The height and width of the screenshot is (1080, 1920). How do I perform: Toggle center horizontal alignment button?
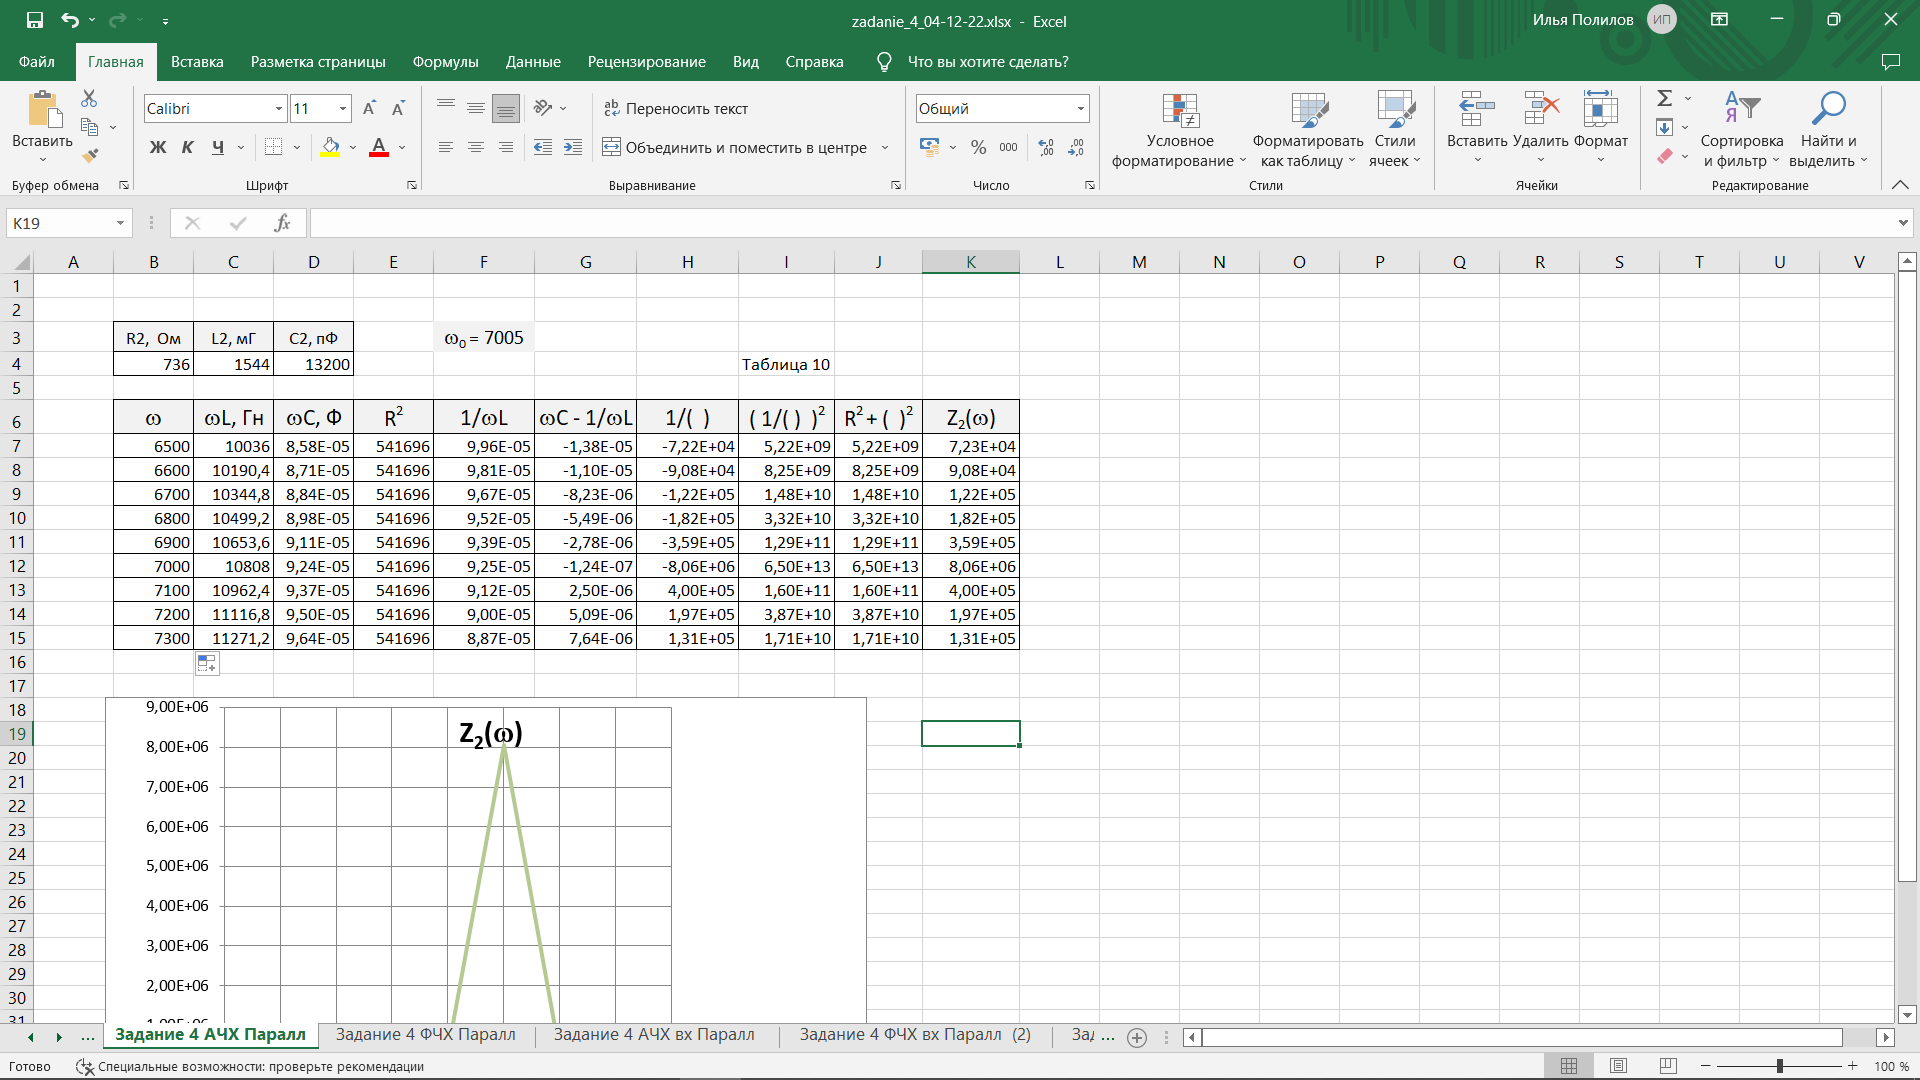pyautogui.click(x=476, y=147)
